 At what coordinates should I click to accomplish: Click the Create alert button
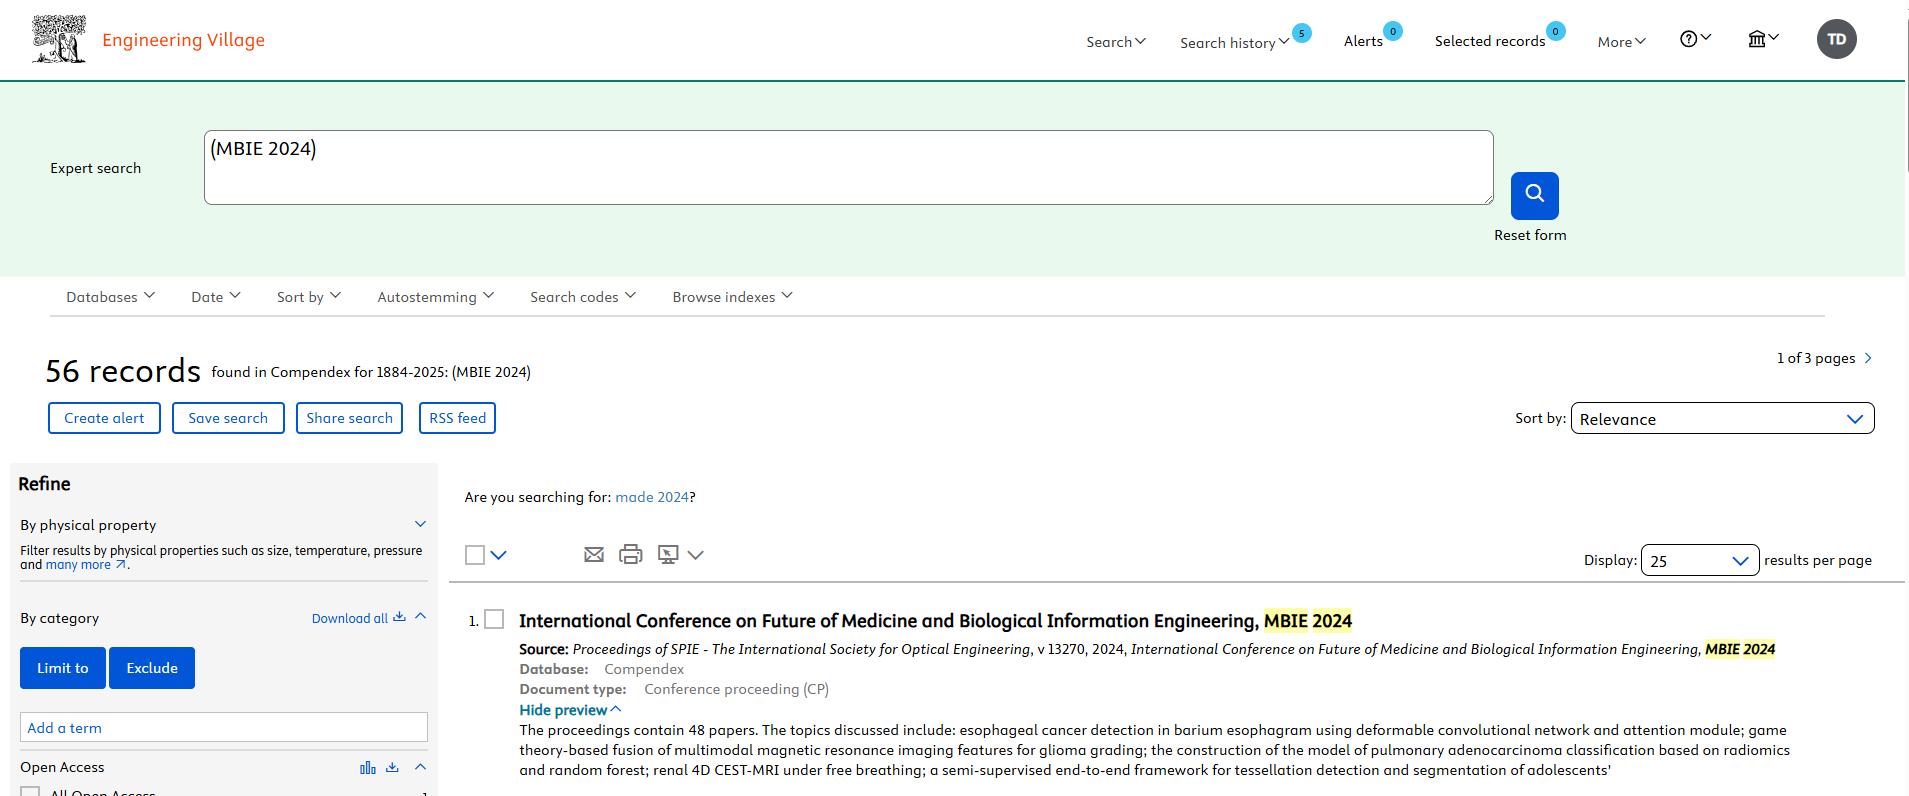click(x=104, y=418)
